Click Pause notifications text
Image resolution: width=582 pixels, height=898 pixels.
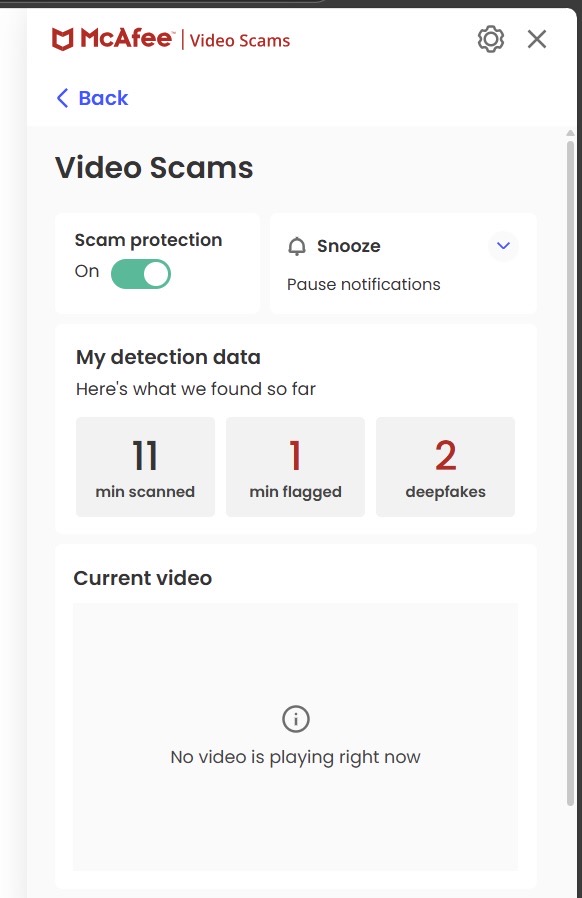click(363, 284)
